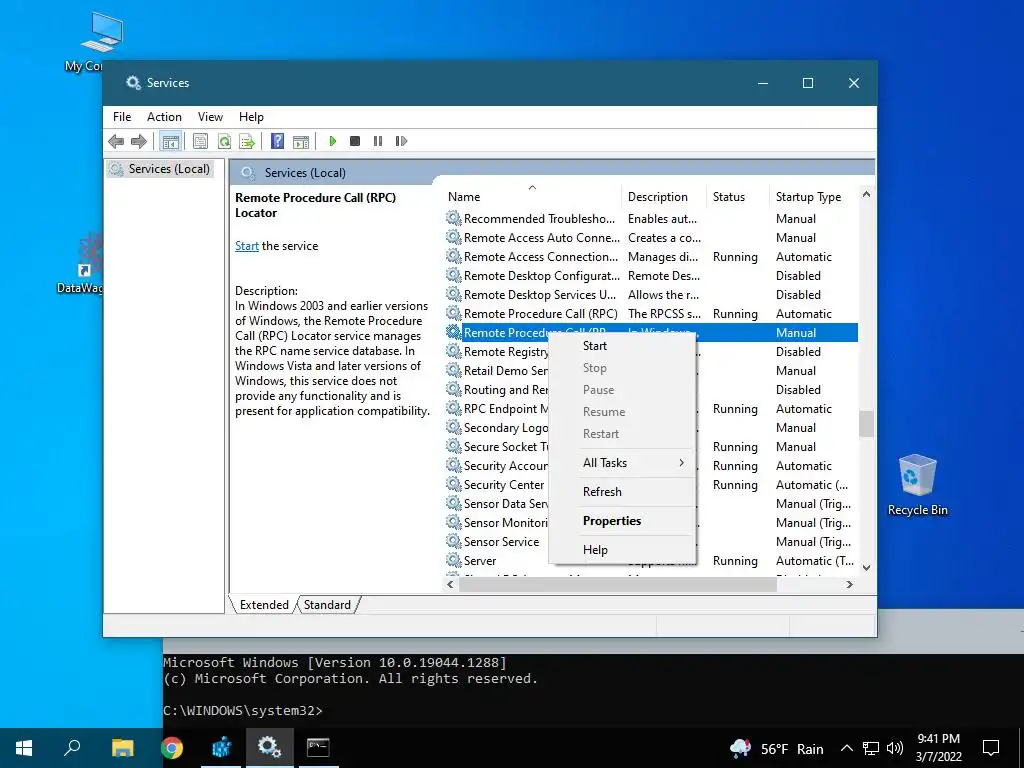Switch to the Standard tab

pyautogui.click(x=327, y=605)
